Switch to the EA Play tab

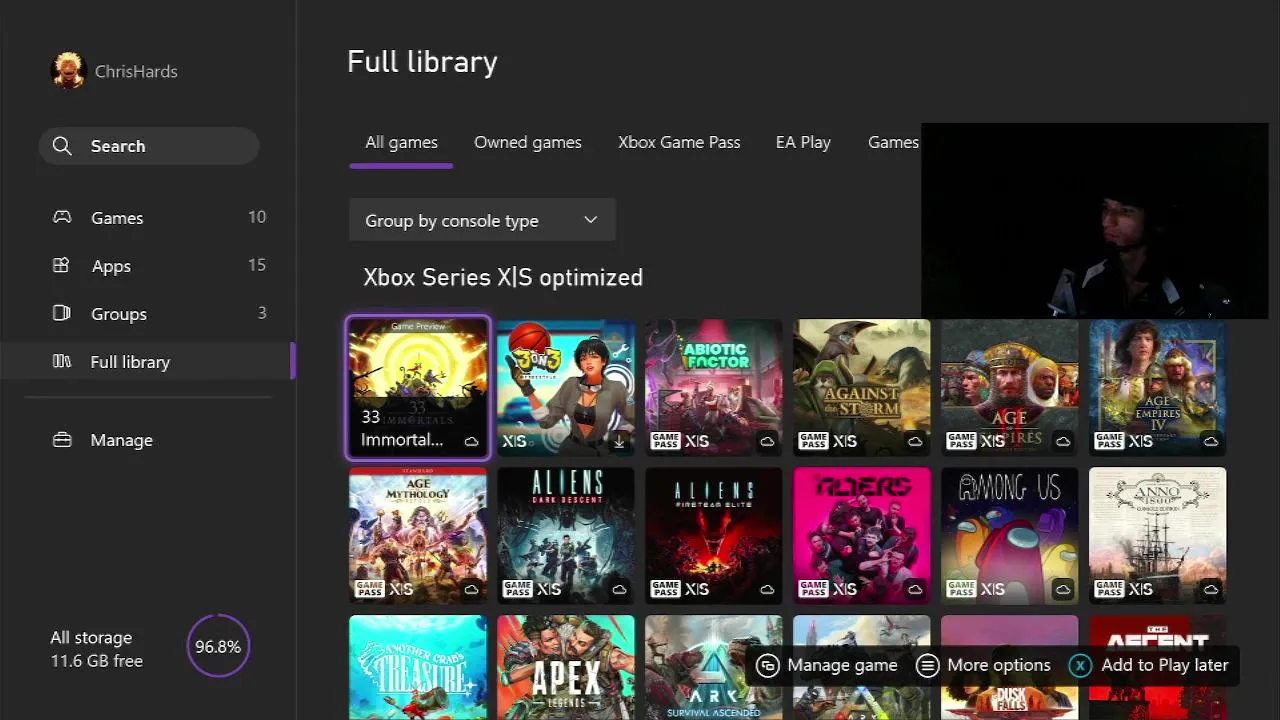point(803,142)
